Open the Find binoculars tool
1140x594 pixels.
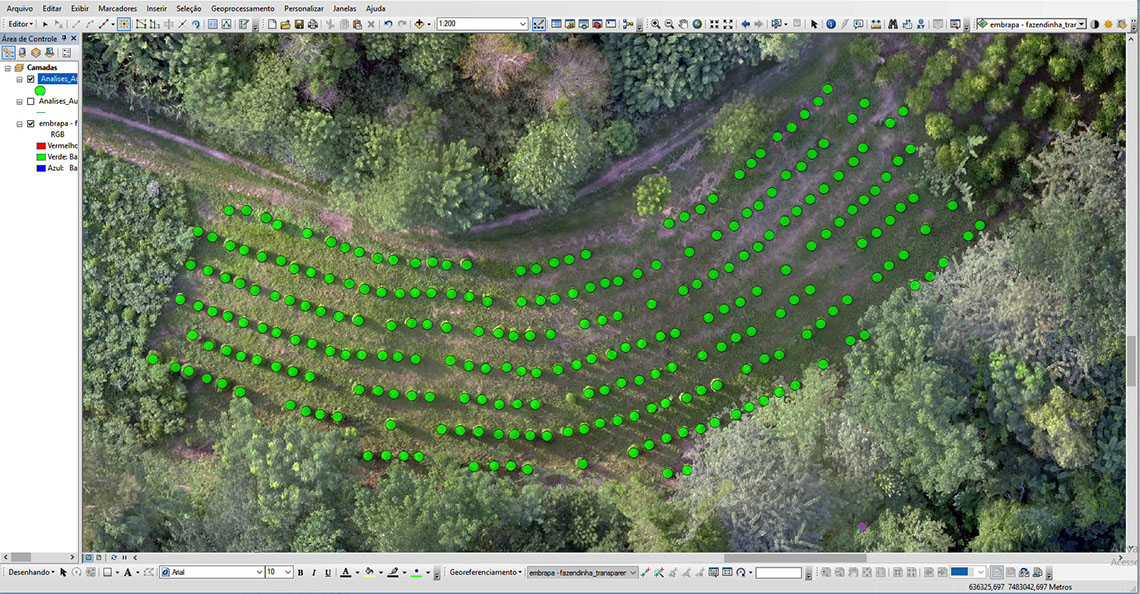[893, 24]
